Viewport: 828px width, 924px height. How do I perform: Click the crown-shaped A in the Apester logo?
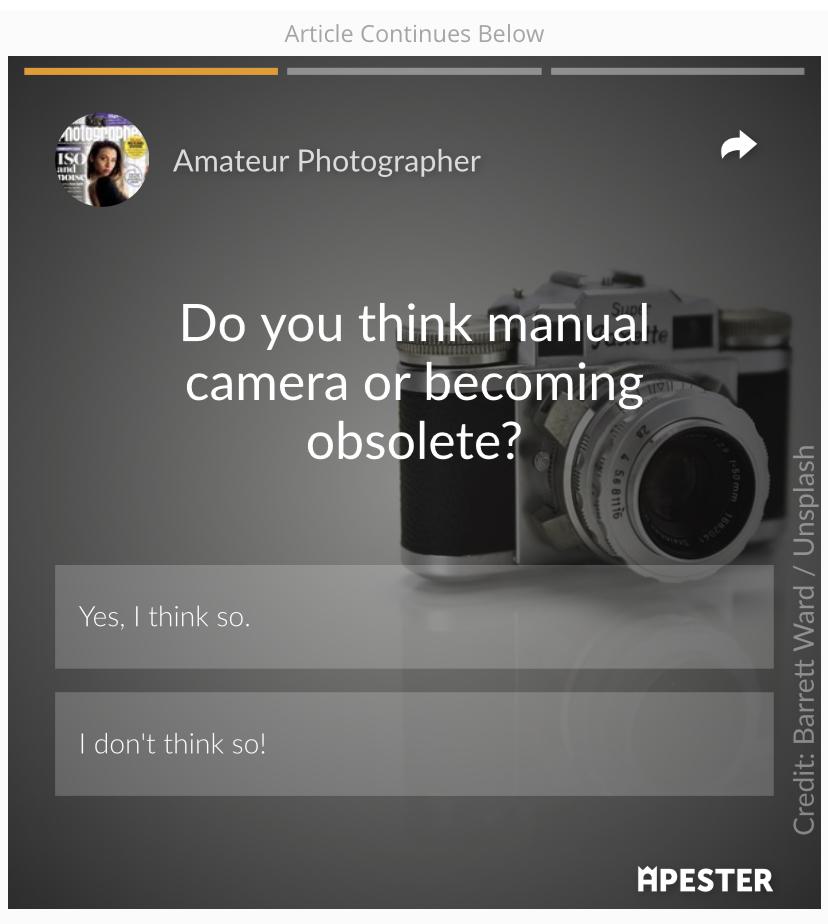tap(647, 879)
